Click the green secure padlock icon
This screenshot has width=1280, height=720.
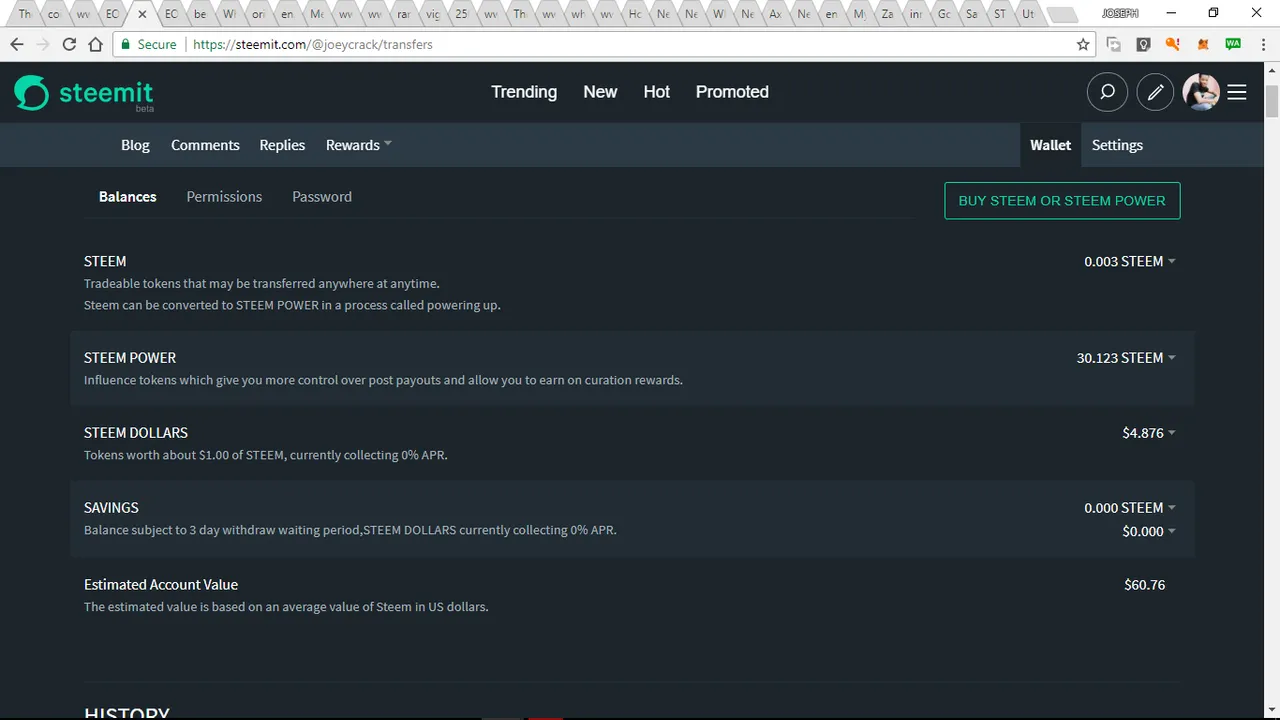coord(125,44)
